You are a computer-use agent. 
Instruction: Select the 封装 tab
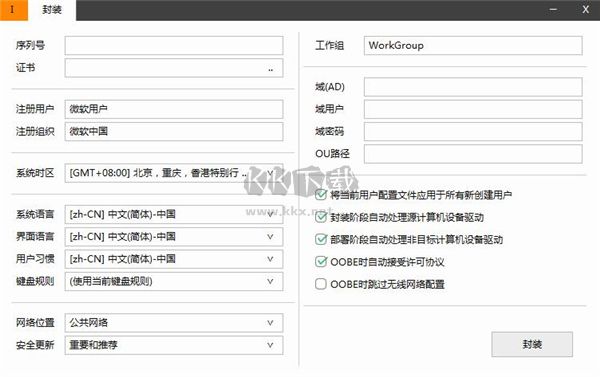tap(52, 10)
